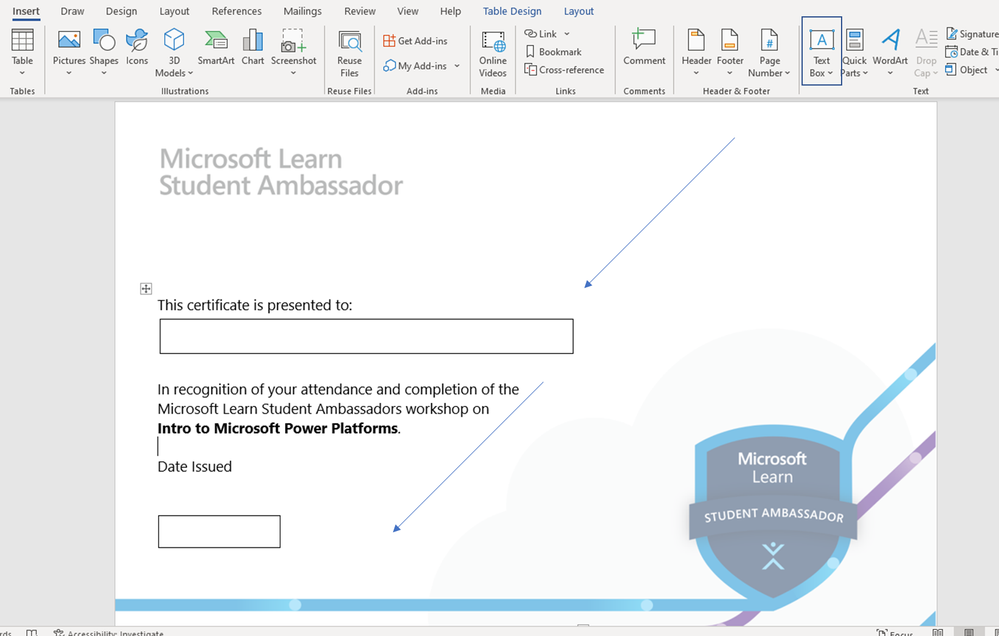Click the recipient name text box
The height and width of the screenshot is (636, 999).
pyautogui.click(x=366, y=336)
